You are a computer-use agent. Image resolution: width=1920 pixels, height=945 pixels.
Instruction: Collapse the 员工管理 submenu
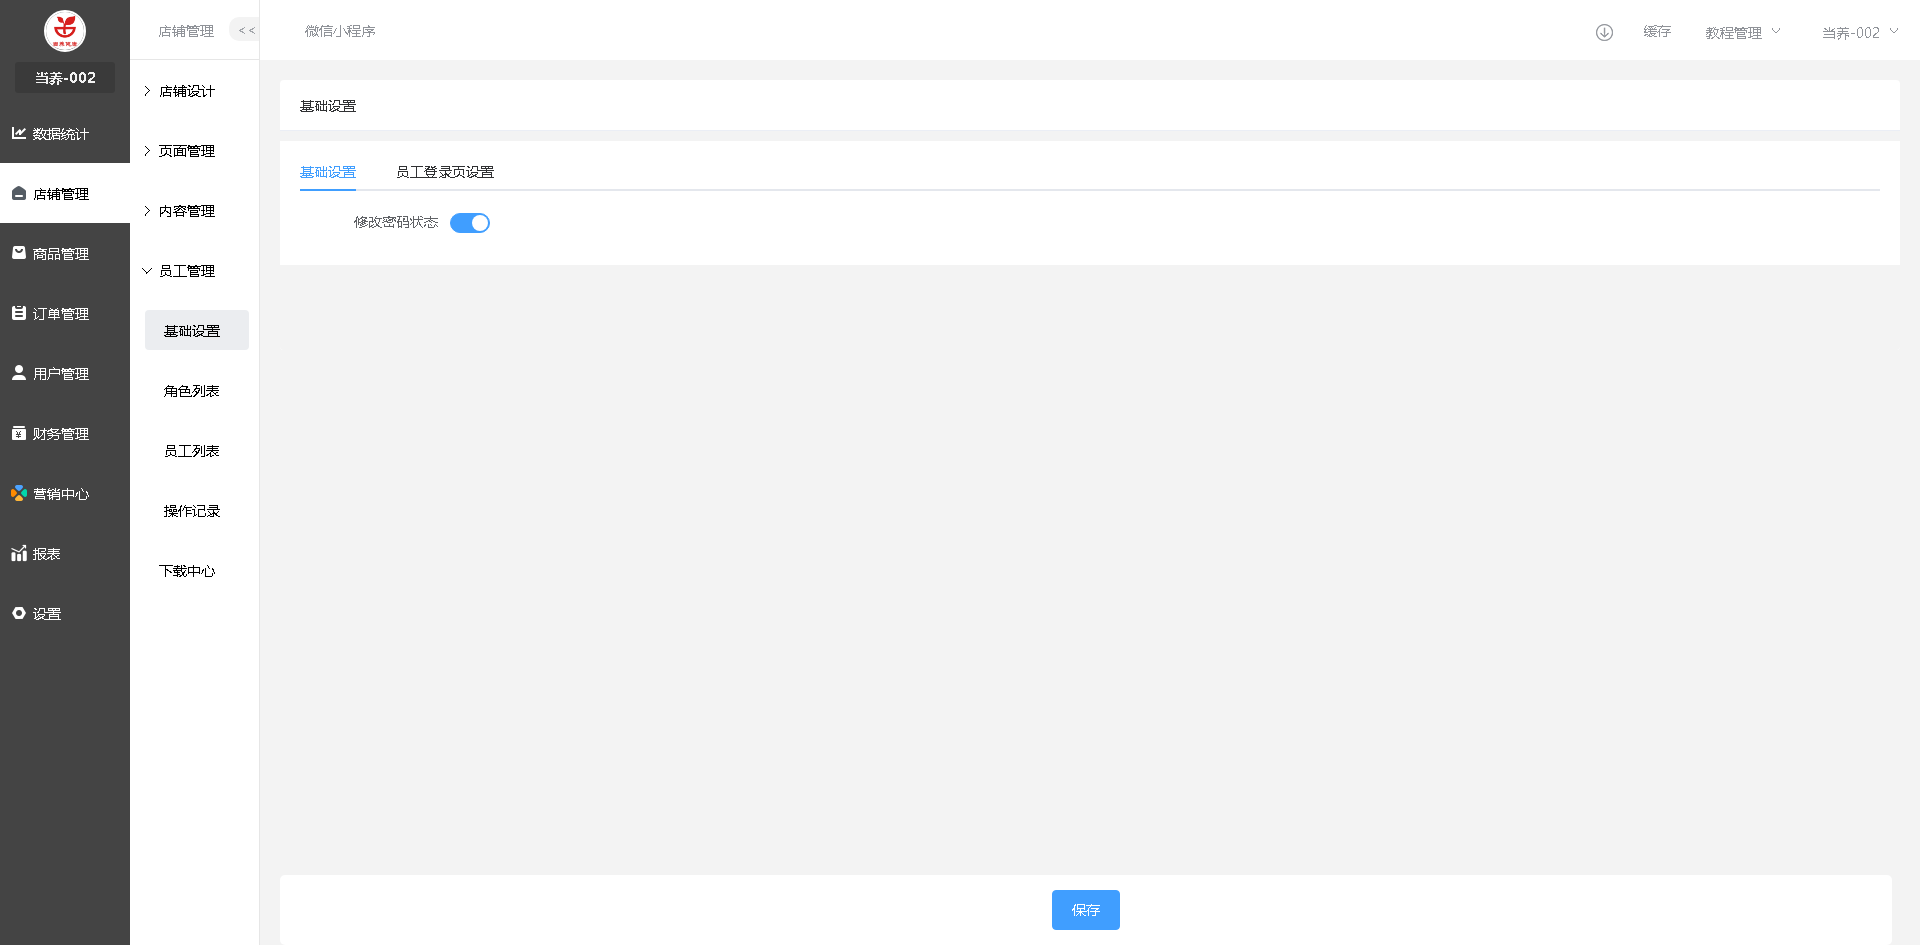pyautogui.click(x=187, y=271)
